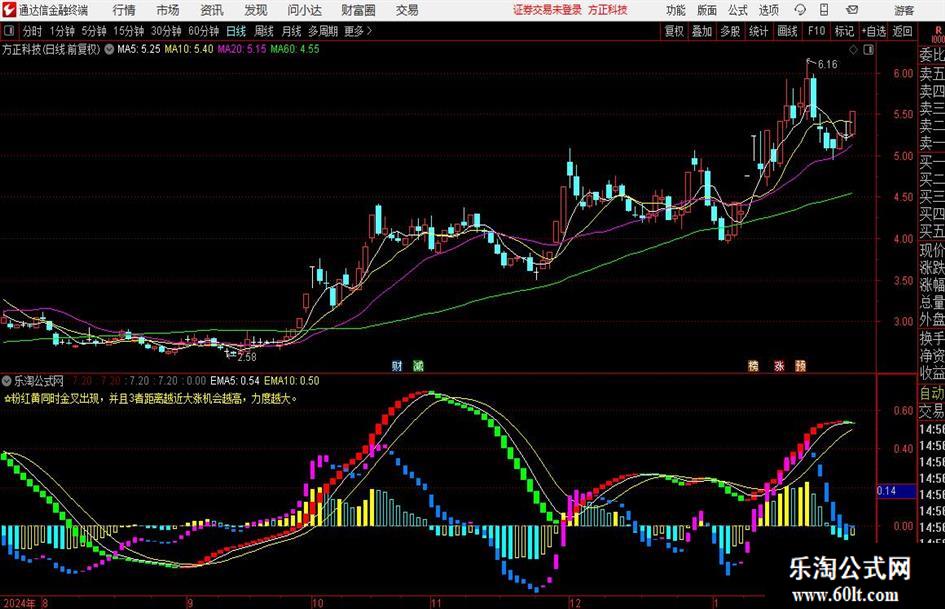Click the red 方正科技 title link
Image resolution: width=945 pixels, height=609 pixels.
click(608, 10)
